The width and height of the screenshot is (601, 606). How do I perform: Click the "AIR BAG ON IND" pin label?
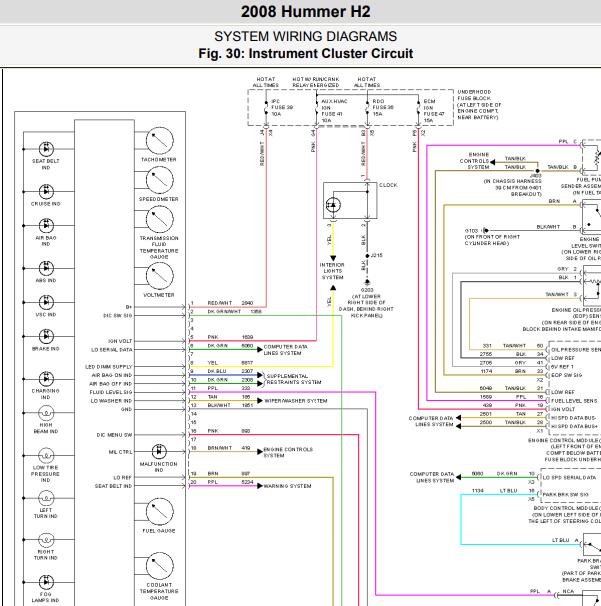[x=112, y=375]
